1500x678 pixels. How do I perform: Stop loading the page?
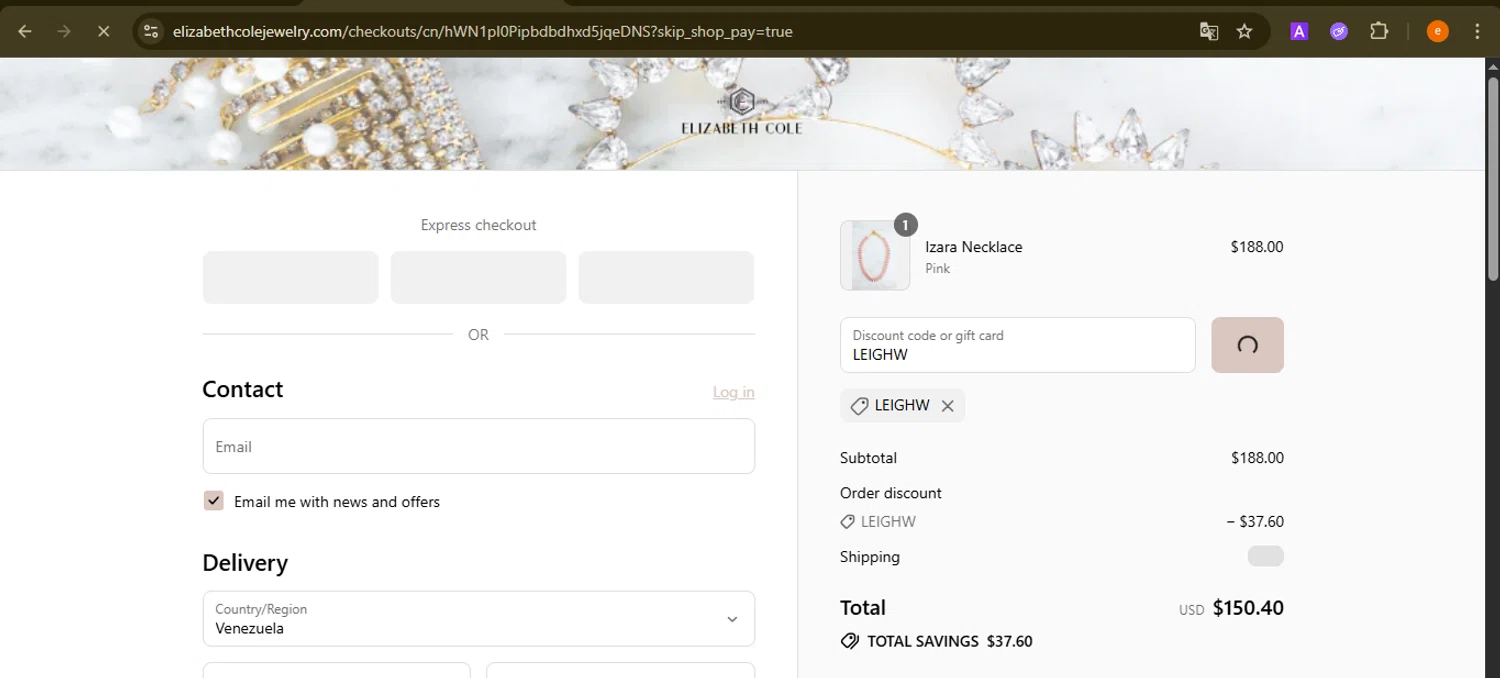coord(103,31)
